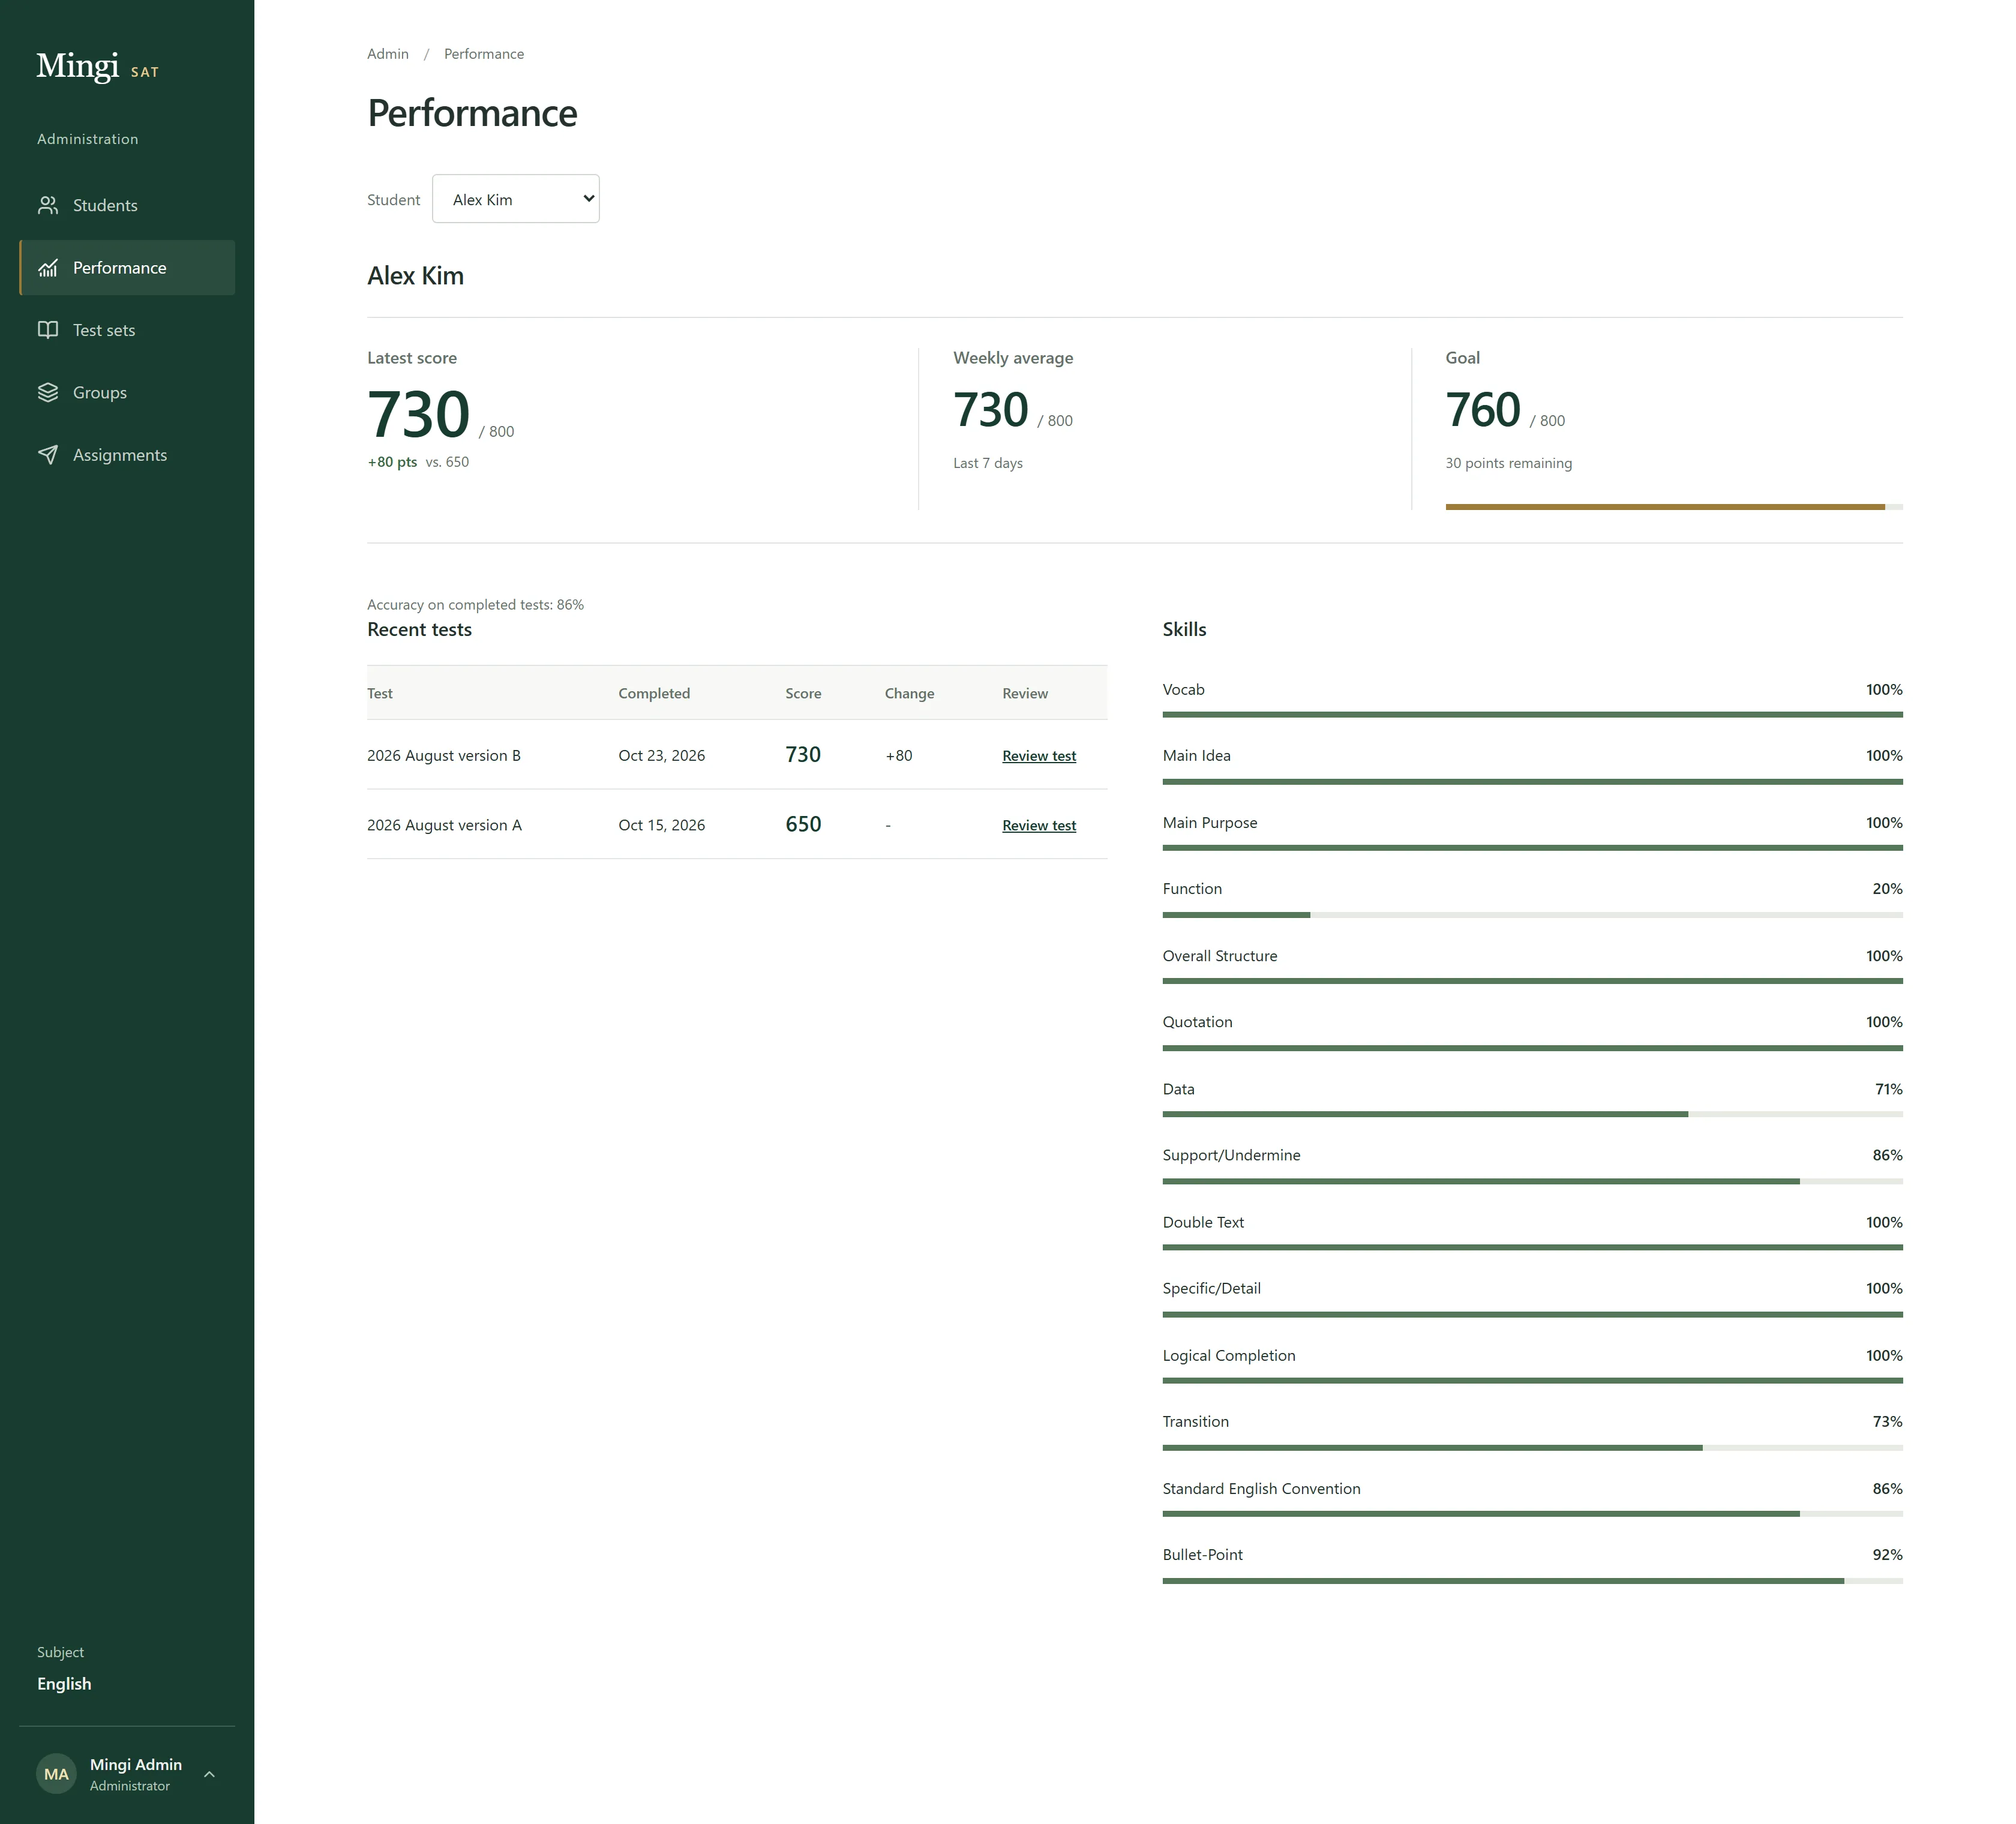This screenshot has width=2016, height=1824.
Task: Click the "Oct 15, 2026" completed date
Action: click(x=661, y=825)
